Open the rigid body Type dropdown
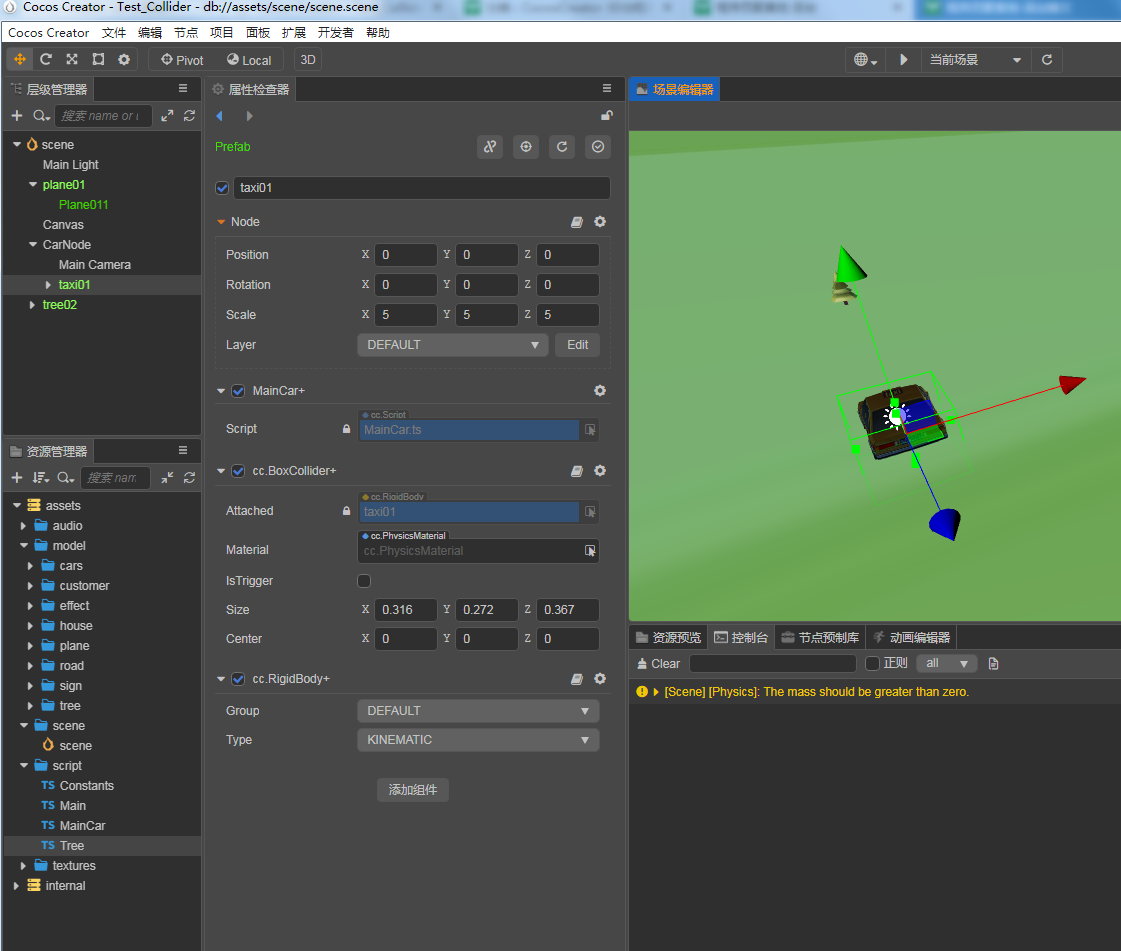 478,740
